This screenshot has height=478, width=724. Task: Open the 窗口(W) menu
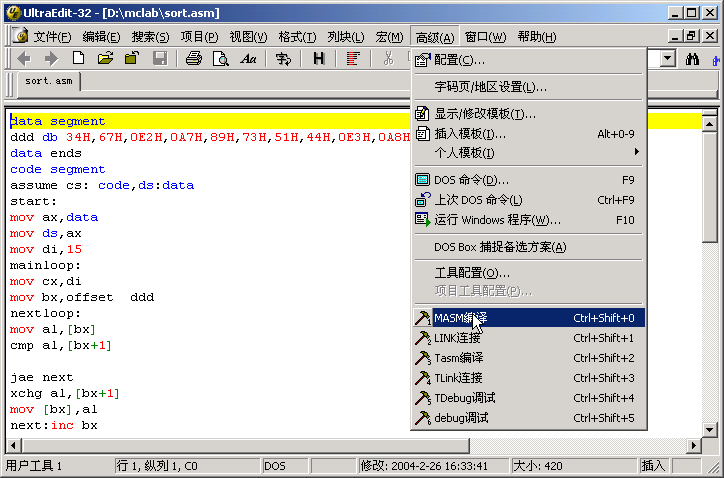pyautogui.click(x=485, y=37)
